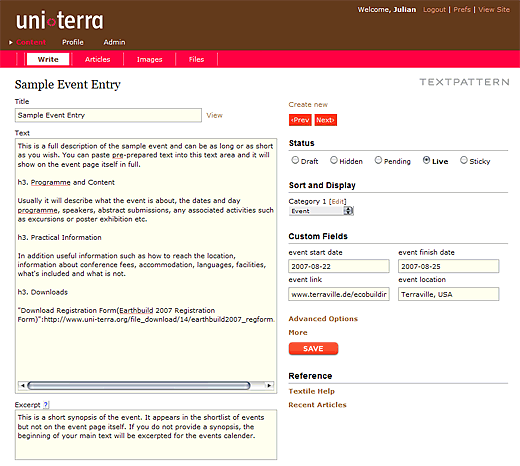Select the Pending status radio button
The image size is (520, 466).
pyautogui.click(x=378, y=160)
